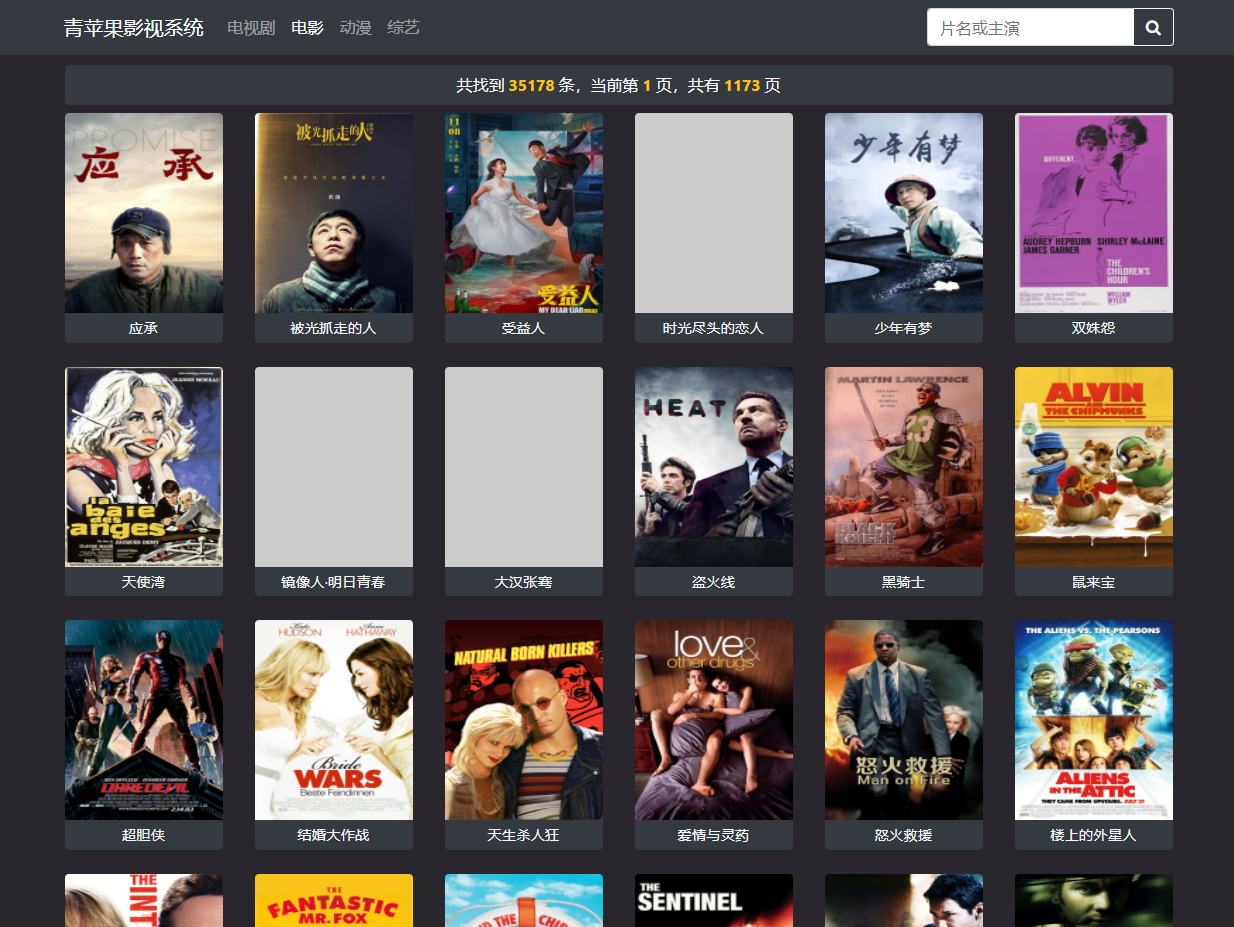1234x927 pixels.
Task: Open the 超胆侠 Daredevil poster
Action: (x=144, y=720)
